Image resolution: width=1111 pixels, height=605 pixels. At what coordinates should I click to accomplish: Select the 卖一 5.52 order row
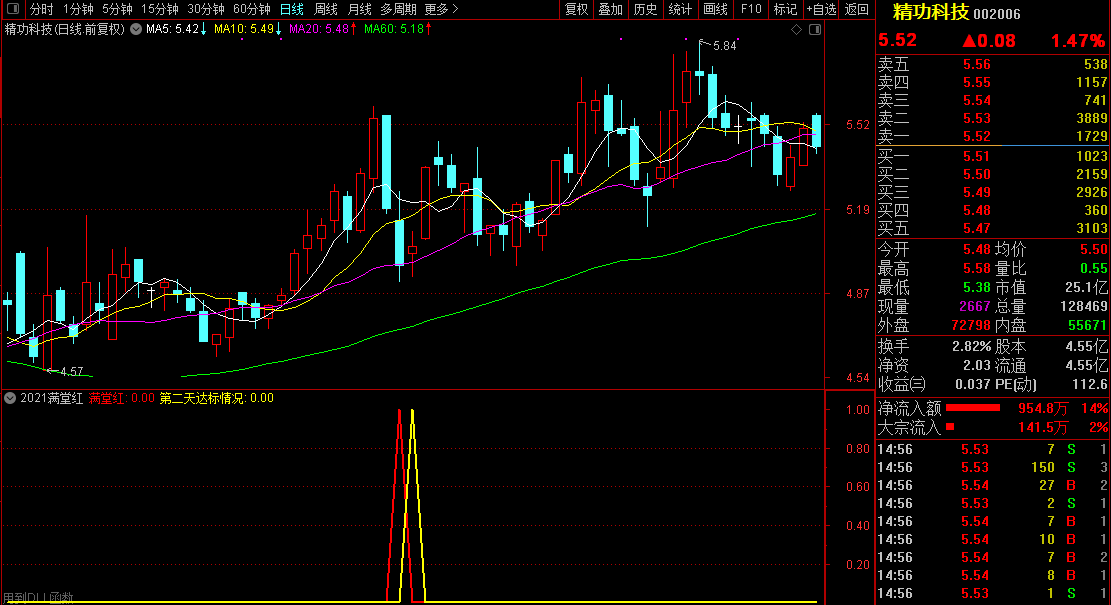click(x=992, y=136)
